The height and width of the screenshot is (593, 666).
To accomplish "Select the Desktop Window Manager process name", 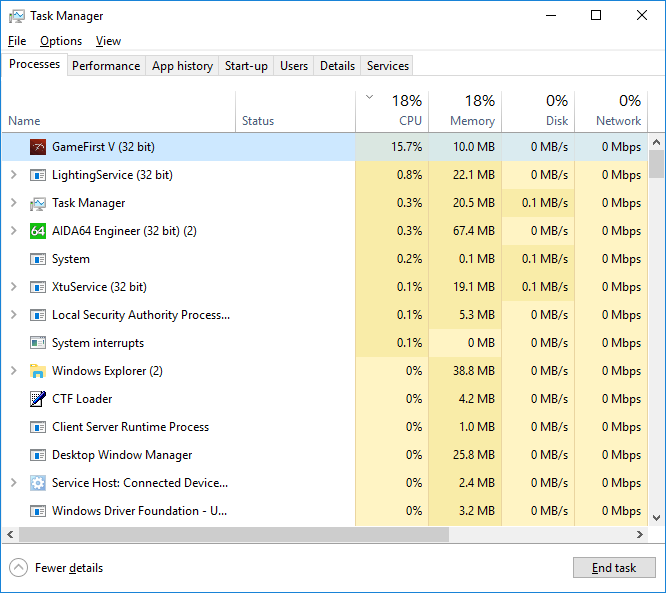I will pos(122,455).
